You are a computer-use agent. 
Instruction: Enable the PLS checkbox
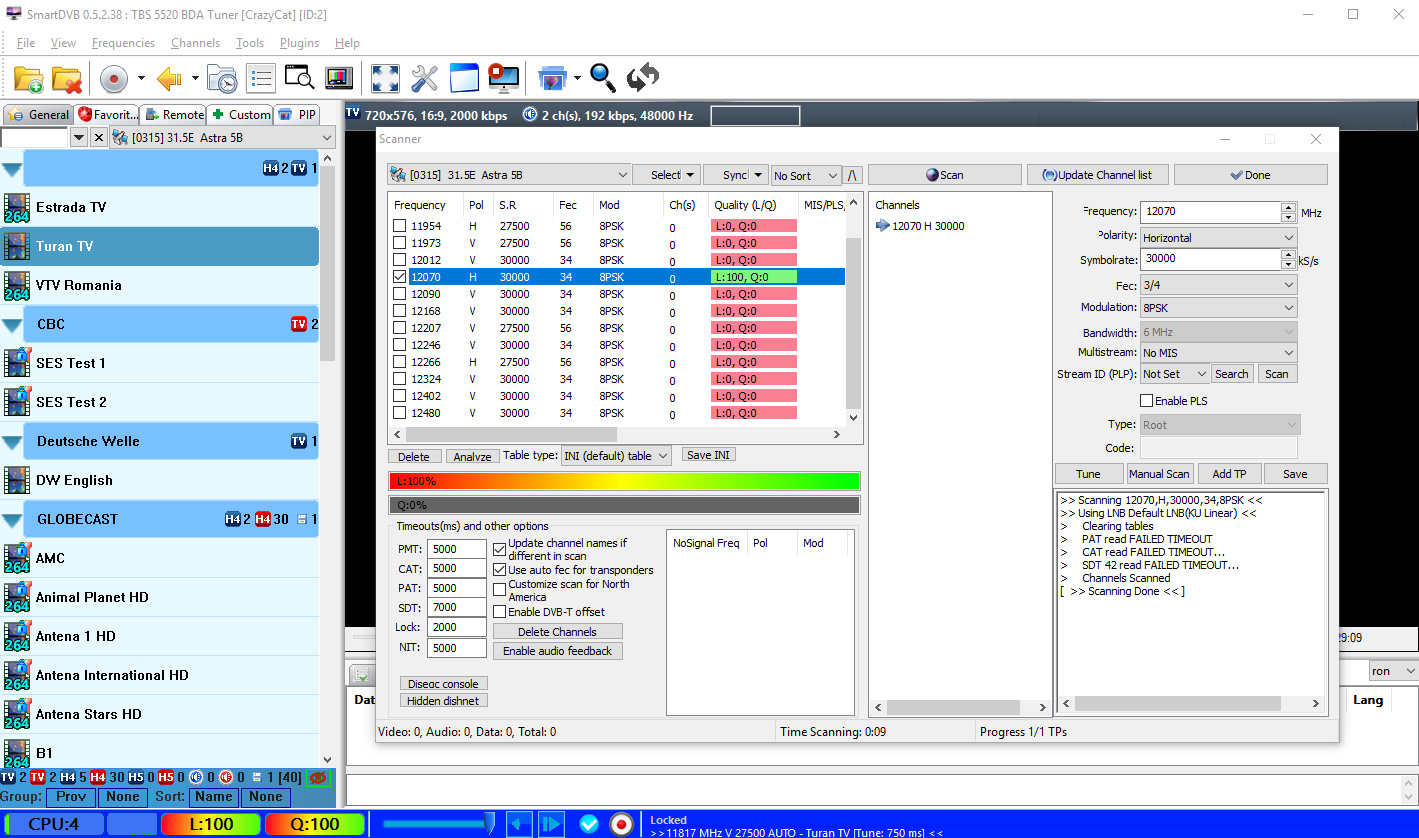click(1147, 401)
